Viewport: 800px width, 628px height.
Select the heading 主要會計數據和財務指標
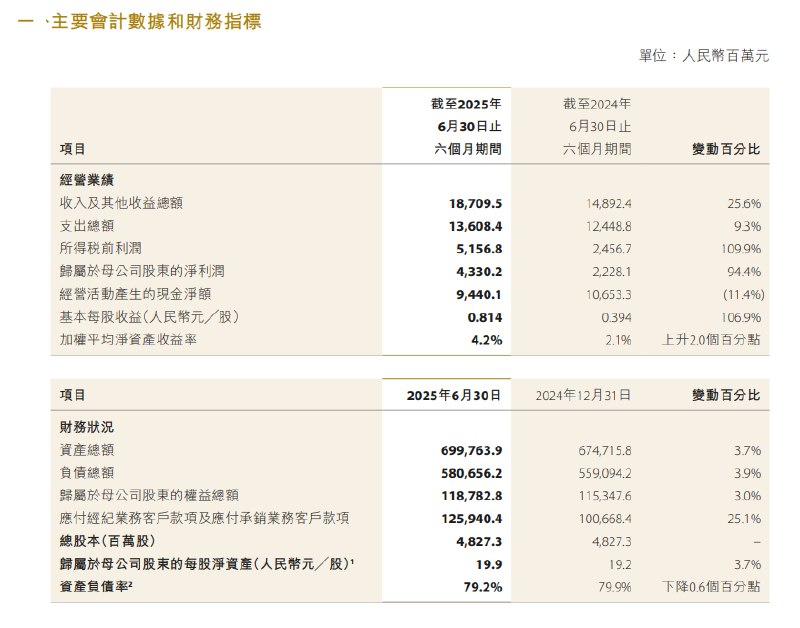(156, 21)
